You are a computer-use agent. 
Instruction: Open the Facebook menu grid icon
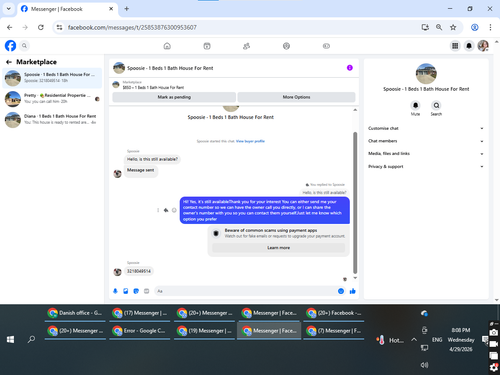(x=455, y=46)
